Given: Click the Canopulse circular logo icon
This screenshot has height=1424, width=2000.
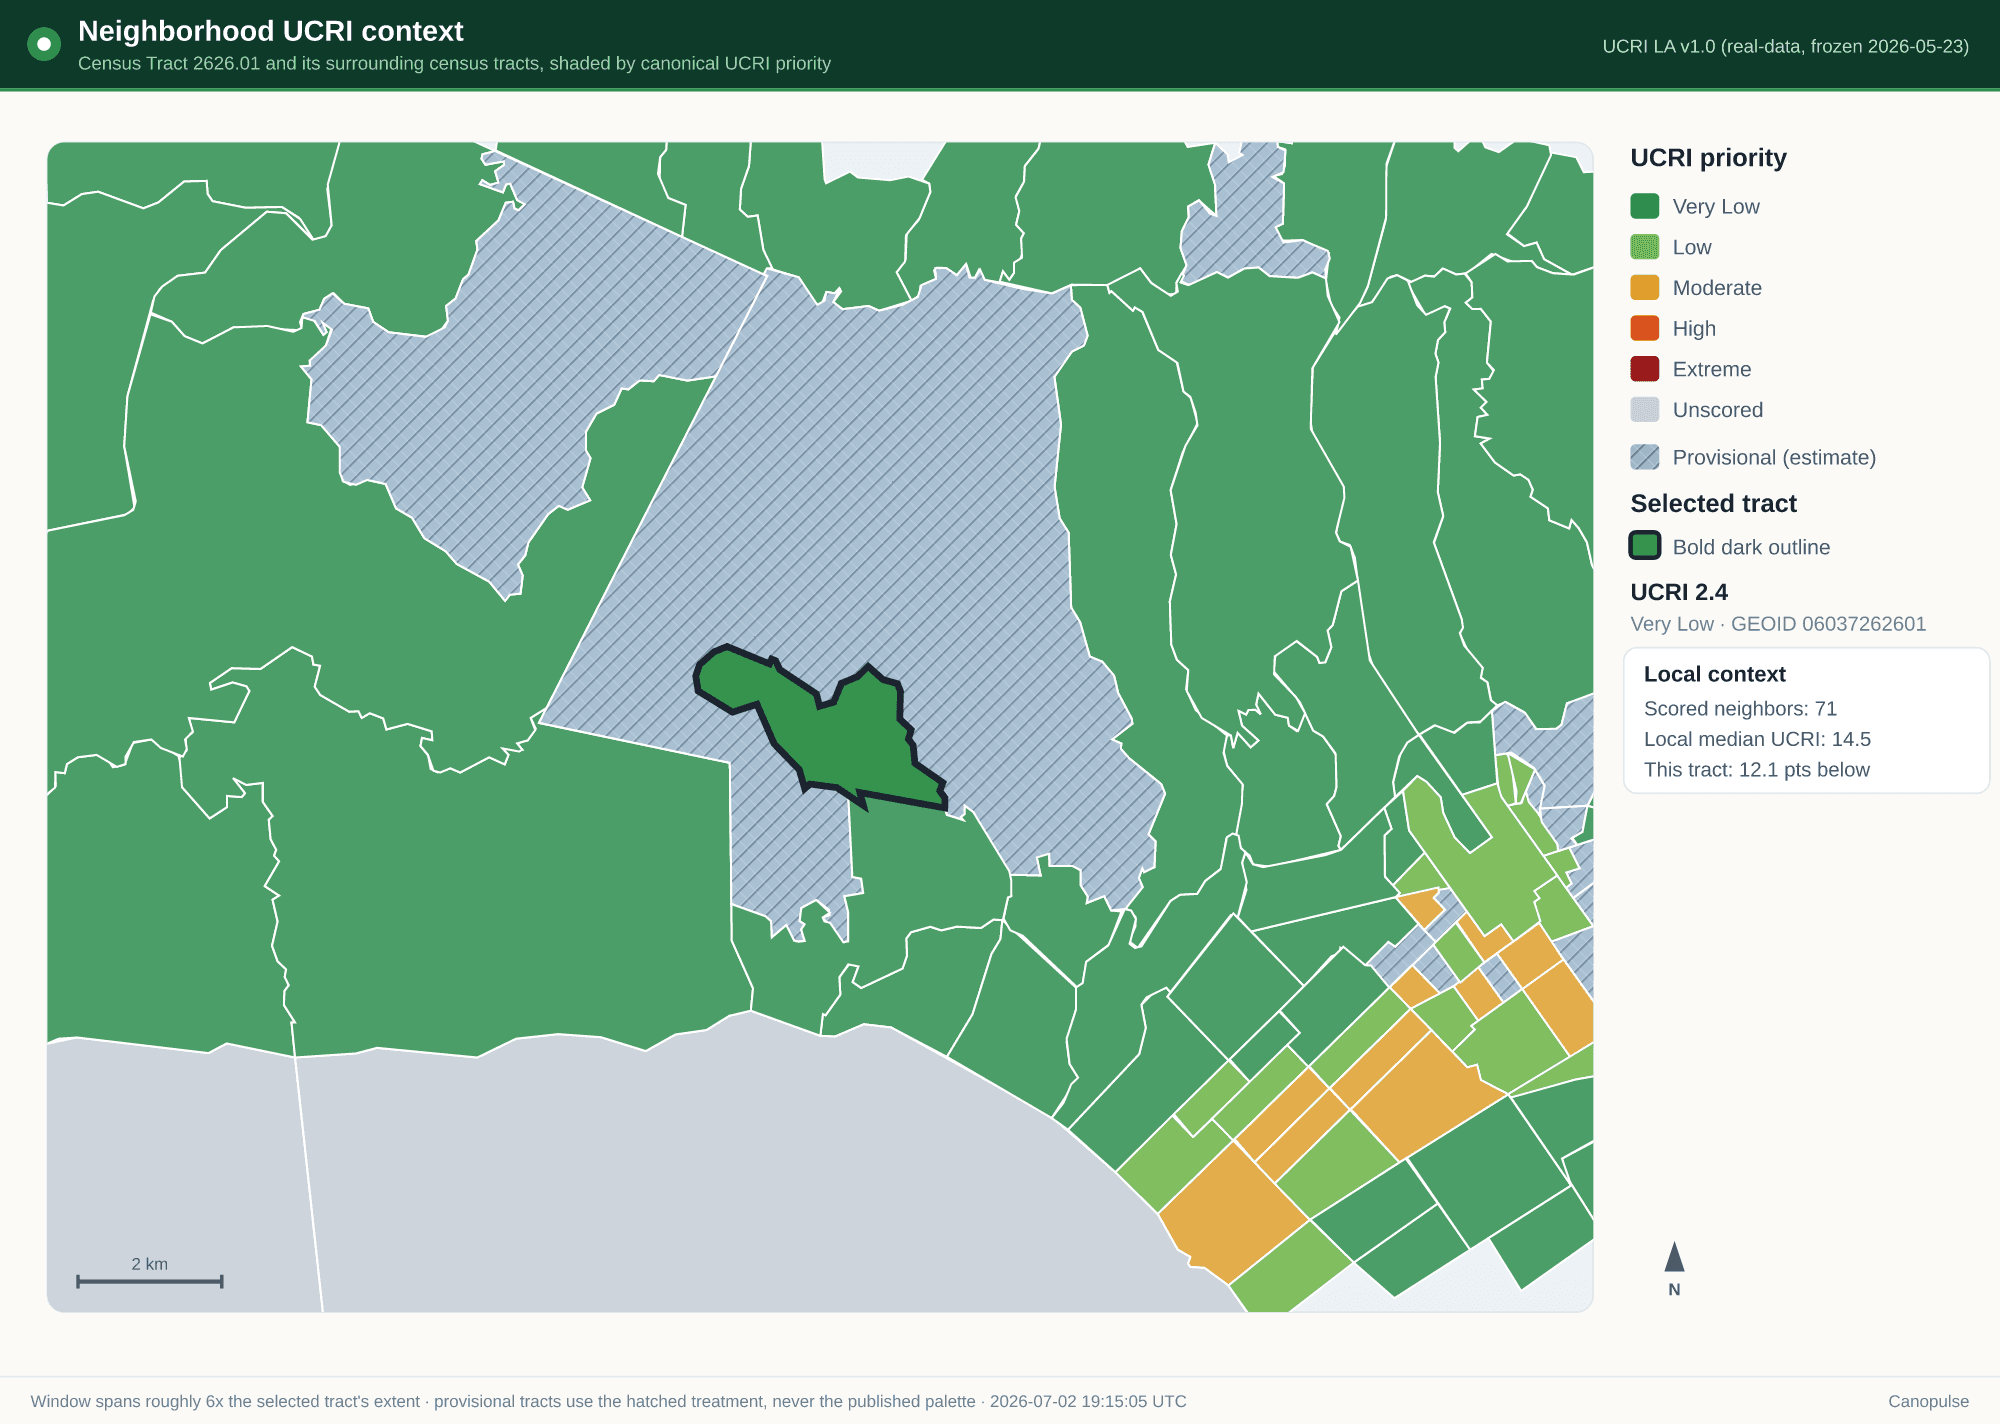Looking at the screenshot, I should point(44,44).
